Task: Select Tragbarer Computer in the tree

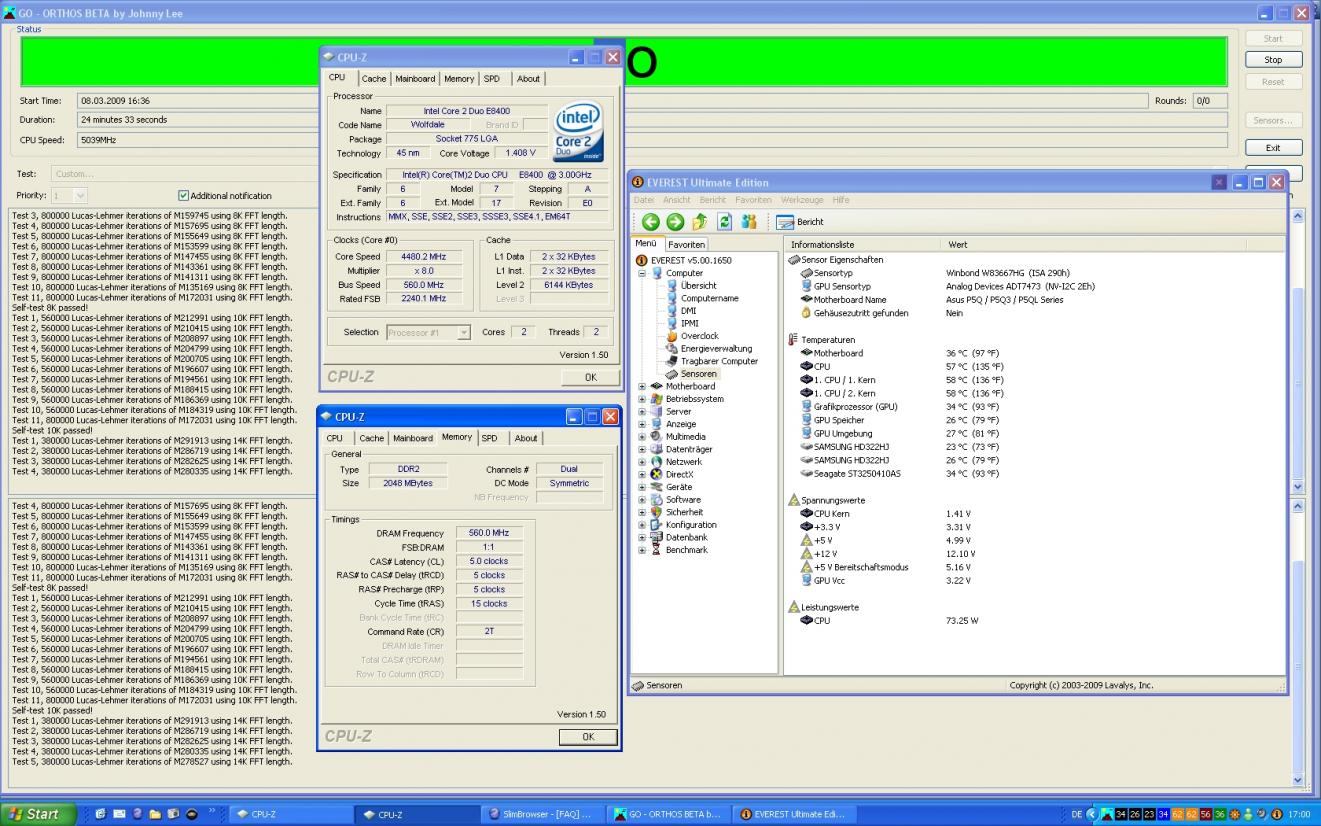Action: point(719,361)
